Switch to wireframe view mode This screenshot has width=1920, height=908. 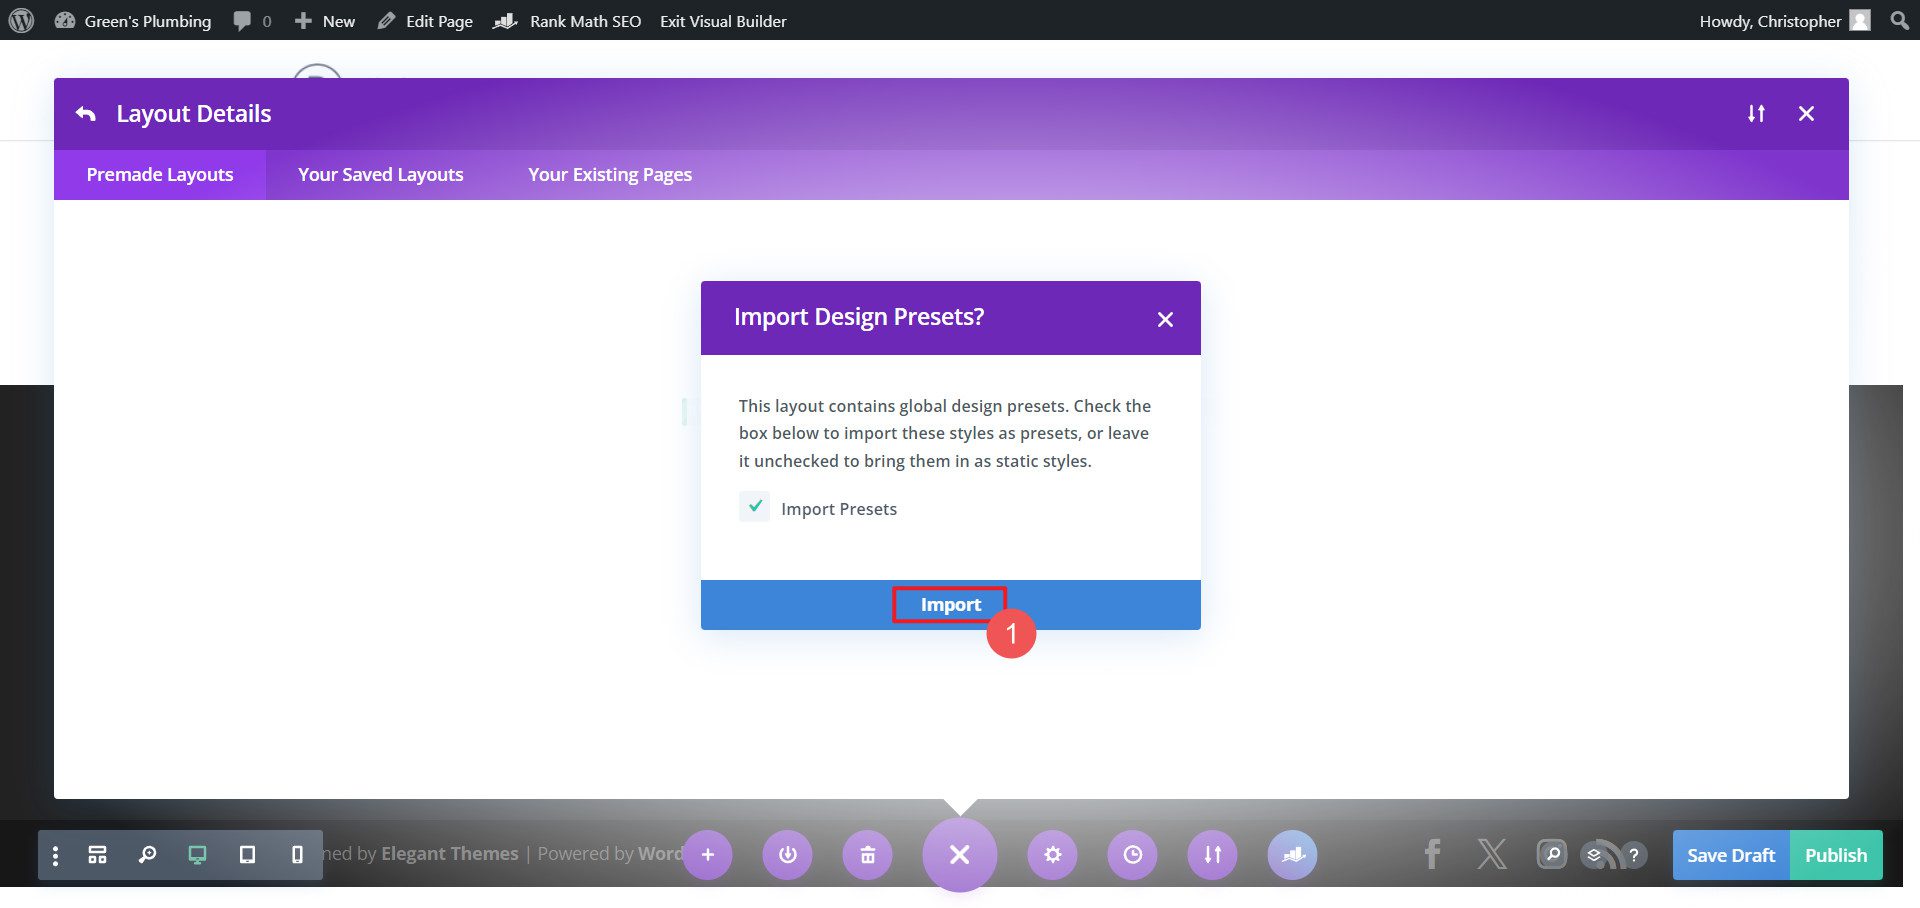(97, 854)
